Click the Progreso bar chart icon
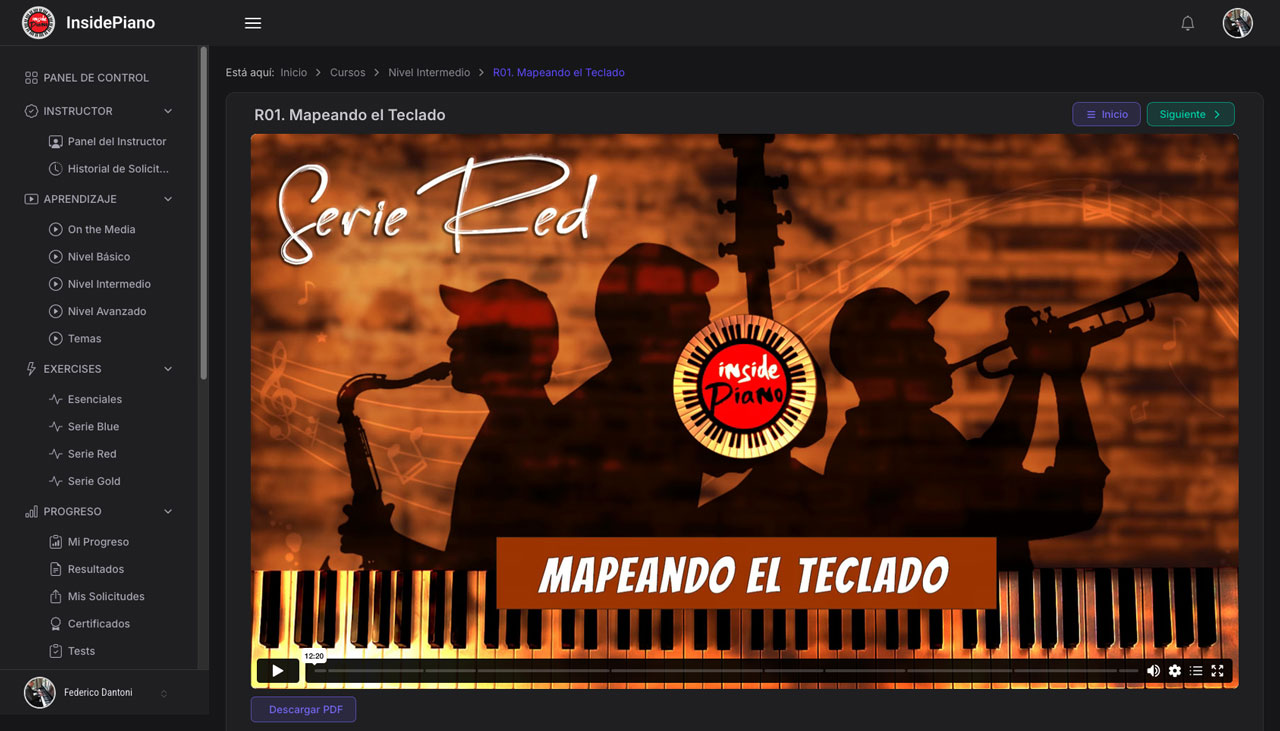The height and width of the screenshot is (731, 1280). coord(31,511)
